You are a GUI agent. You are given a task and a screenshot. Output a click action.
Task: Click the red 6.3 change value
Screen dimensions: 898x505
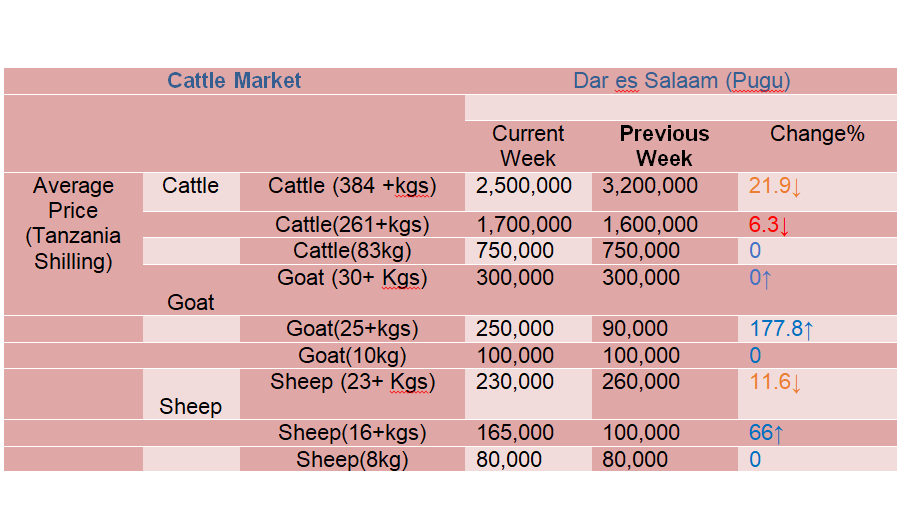pyautogui.click(x=769, y=225)
